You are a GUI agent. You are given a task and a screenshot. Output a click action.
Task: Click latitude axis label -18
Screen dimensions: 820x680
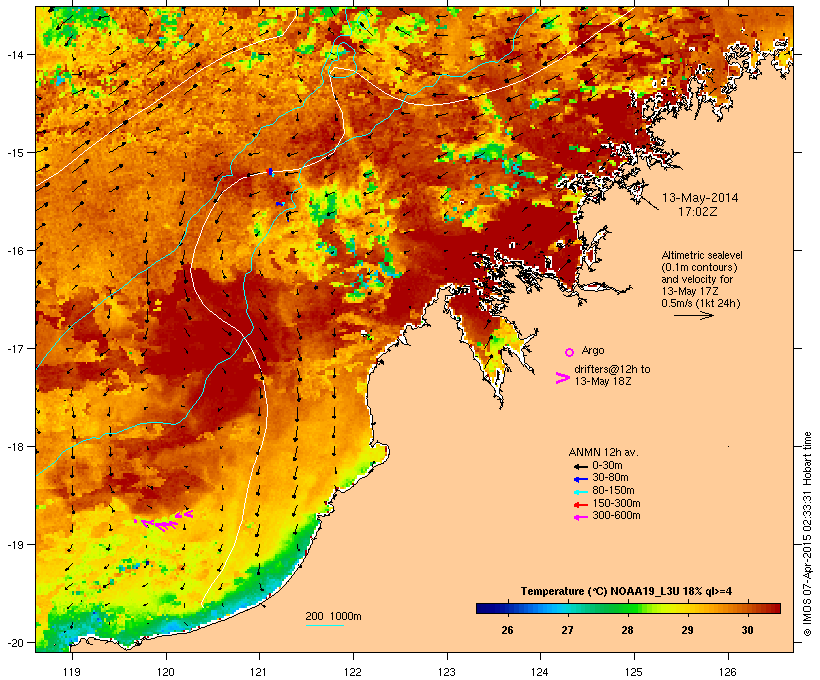[14, 447]
